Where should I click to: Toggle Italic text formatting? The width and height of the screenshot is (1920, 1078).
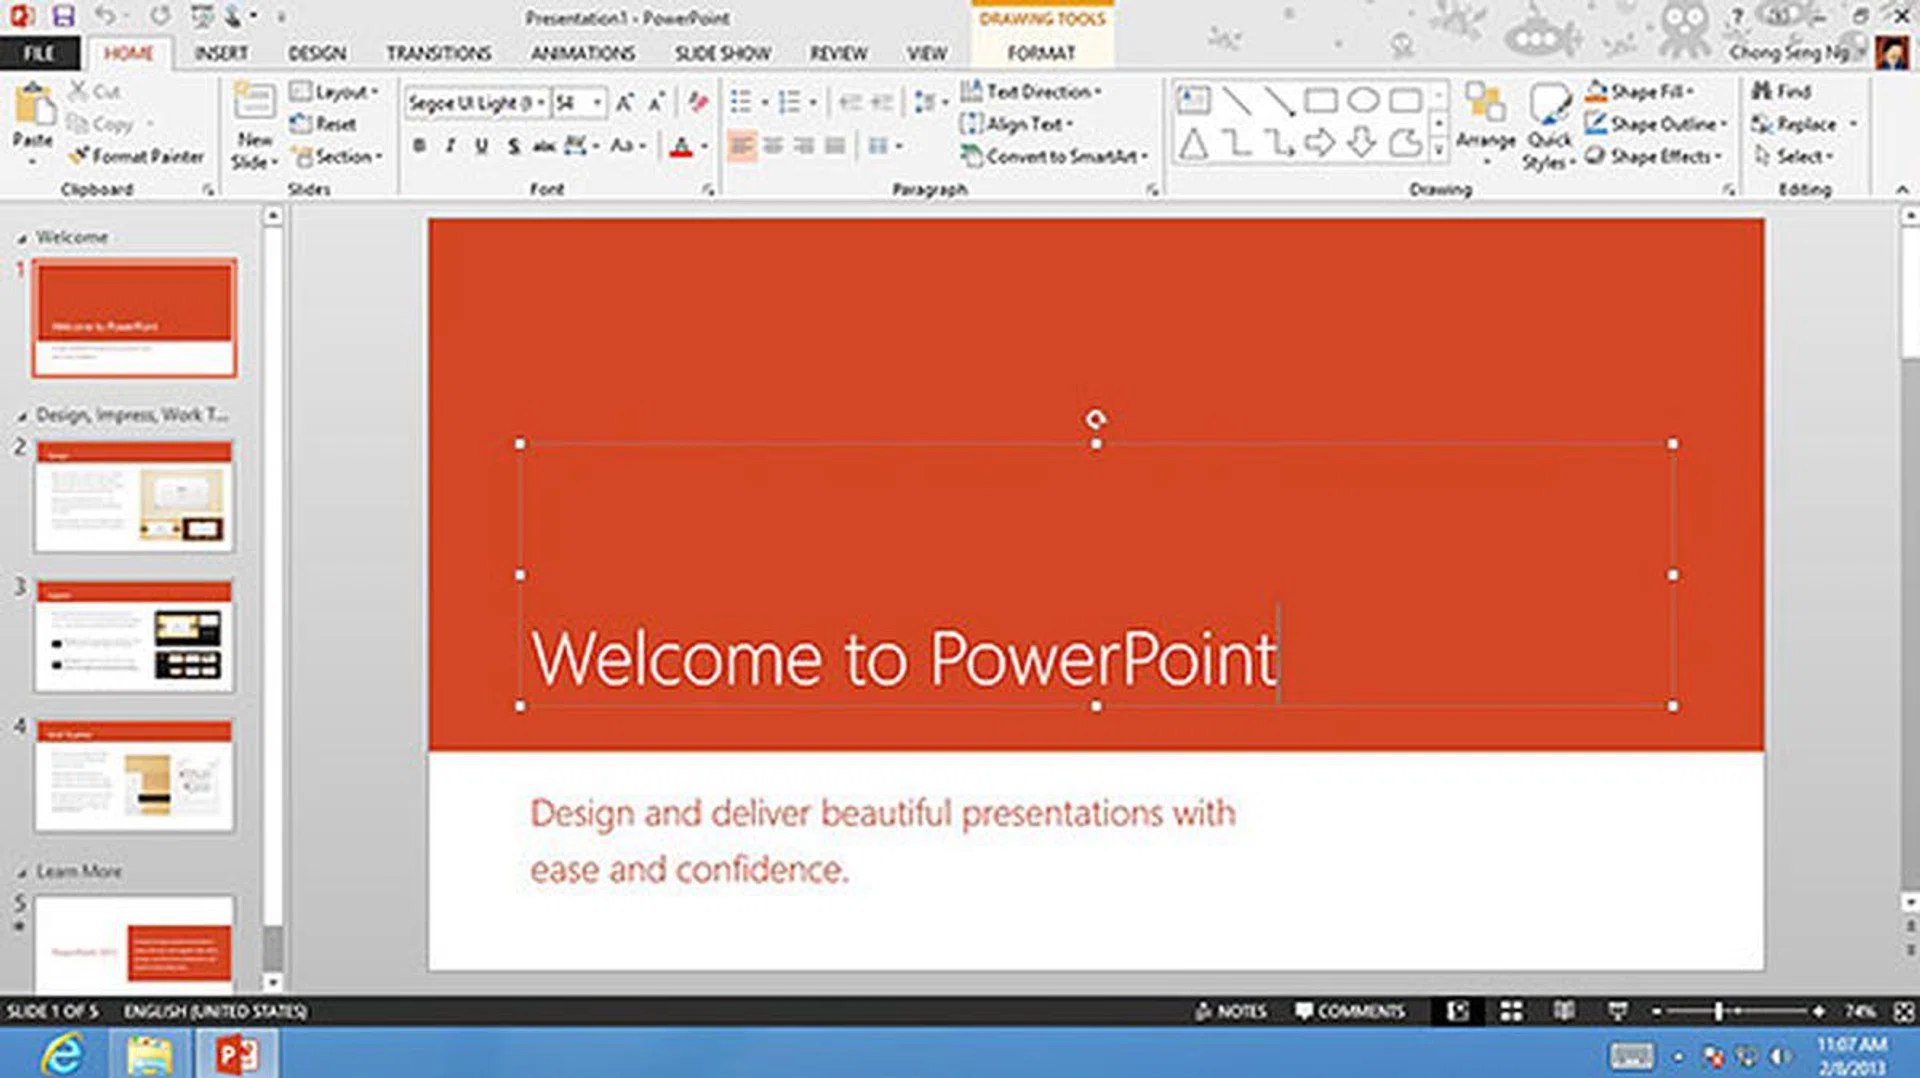(450, 146)
